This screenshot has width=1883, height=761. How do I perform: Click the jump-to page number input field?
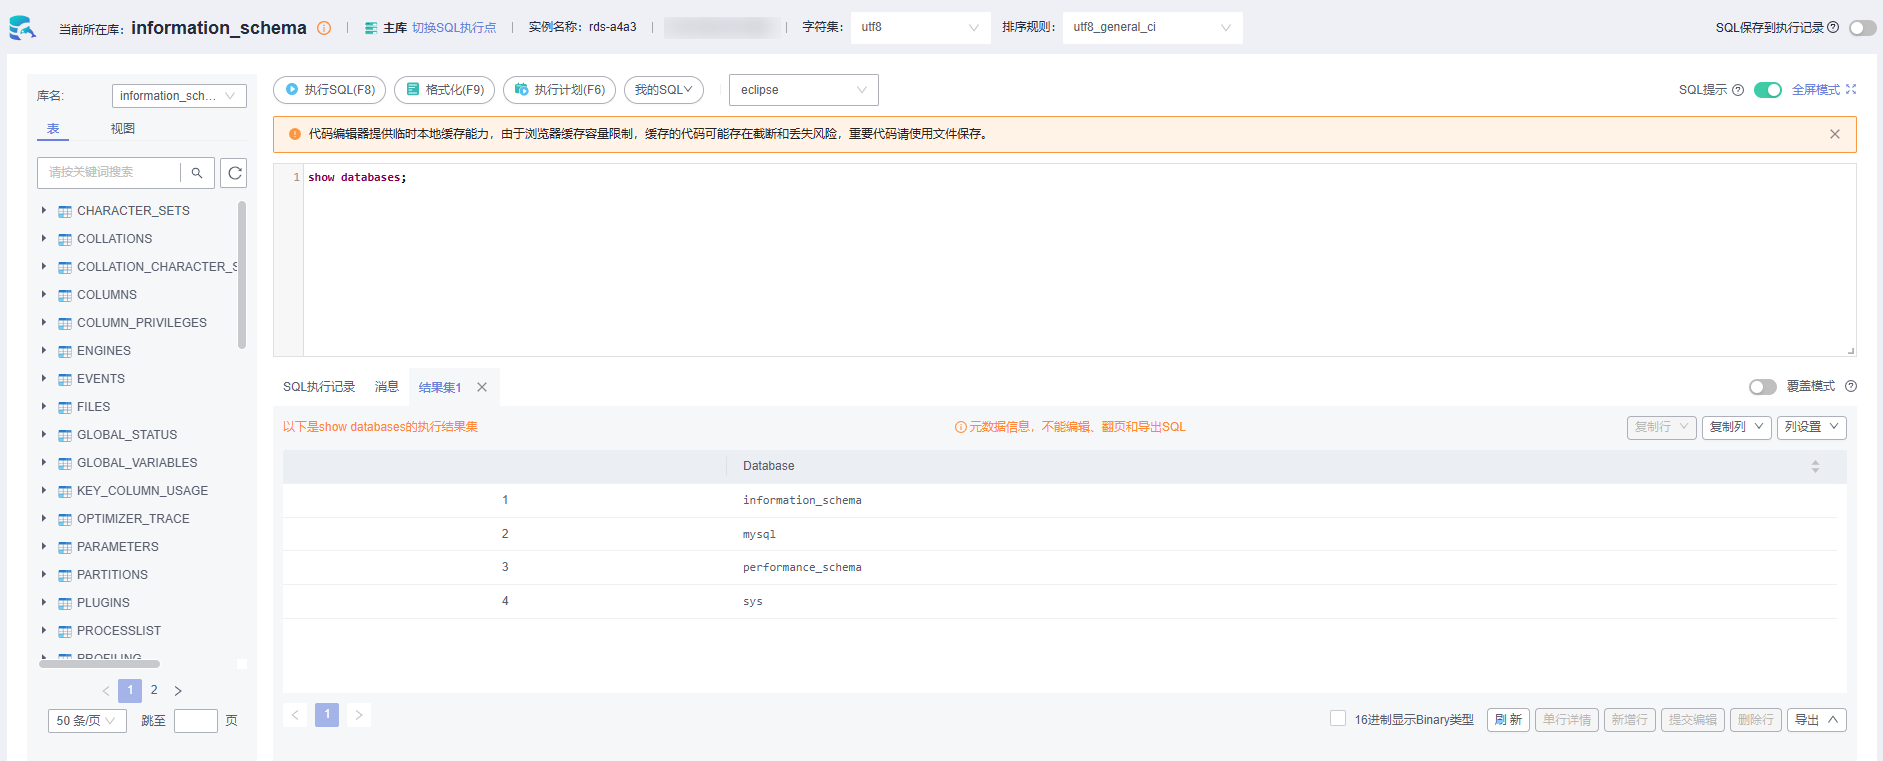[196, 721]
